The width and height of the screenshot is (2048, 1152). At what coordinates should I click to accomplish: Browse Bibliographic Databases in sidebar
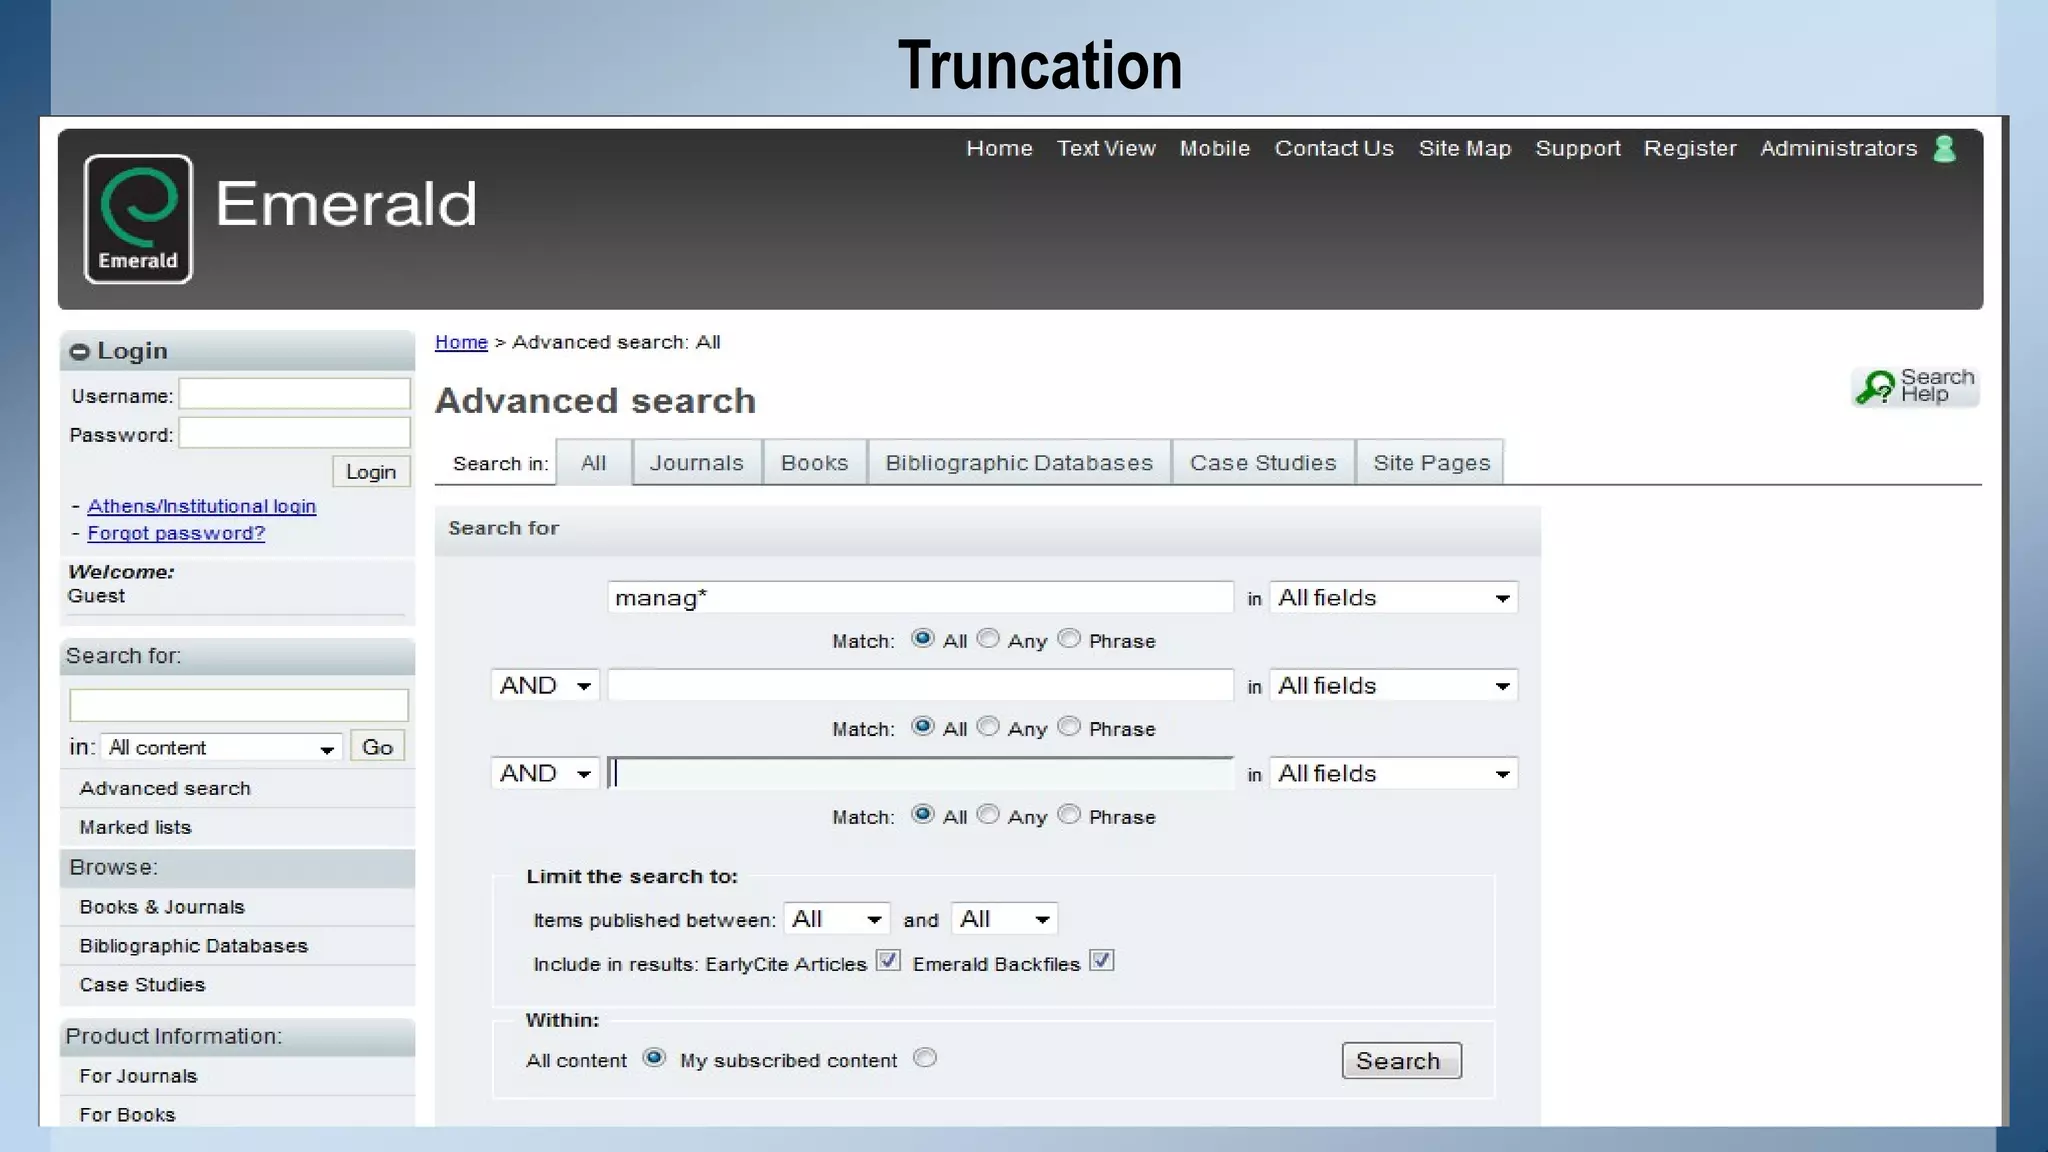click(194, 946)
